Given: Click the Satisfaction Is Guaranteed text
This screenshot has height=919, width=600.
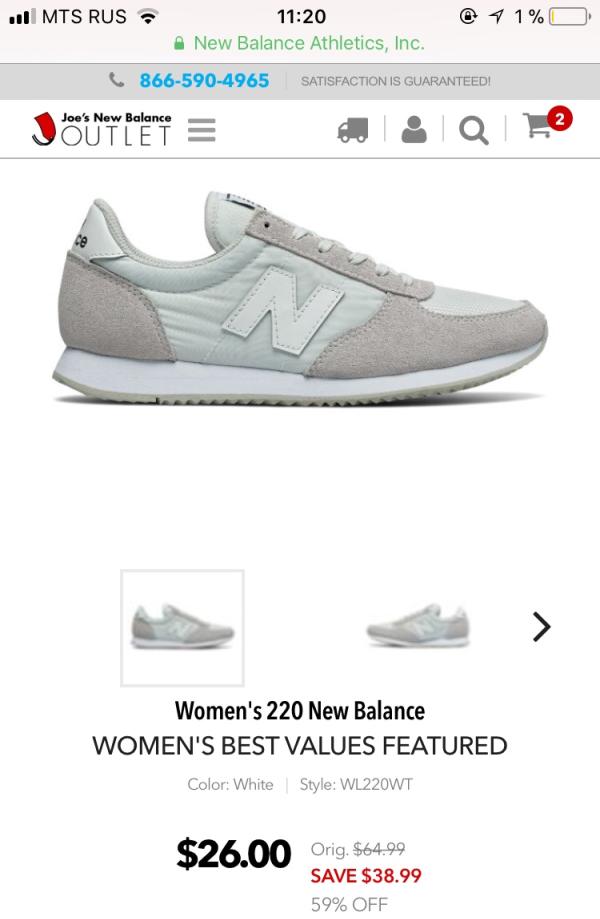Looking at the screenshot, I should (396, 81).
